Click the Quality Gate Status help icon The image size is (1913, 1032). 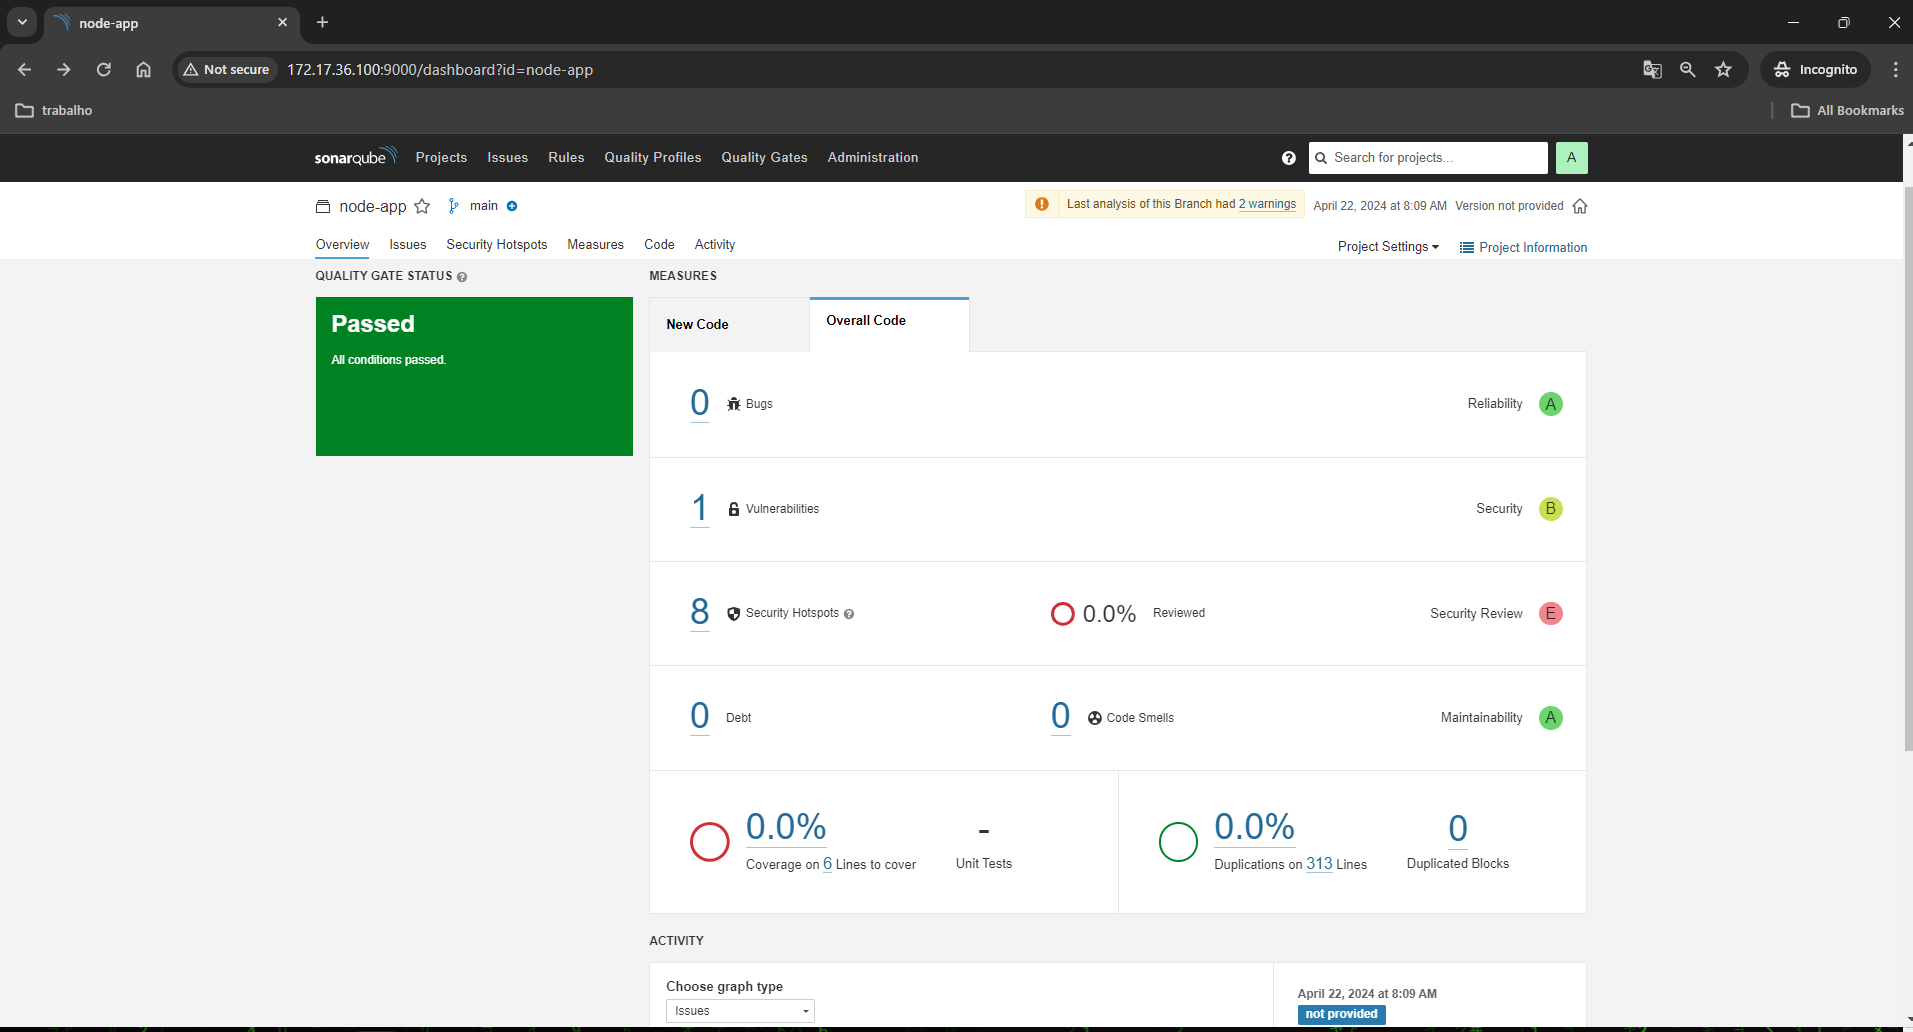[x=462, y=277]
